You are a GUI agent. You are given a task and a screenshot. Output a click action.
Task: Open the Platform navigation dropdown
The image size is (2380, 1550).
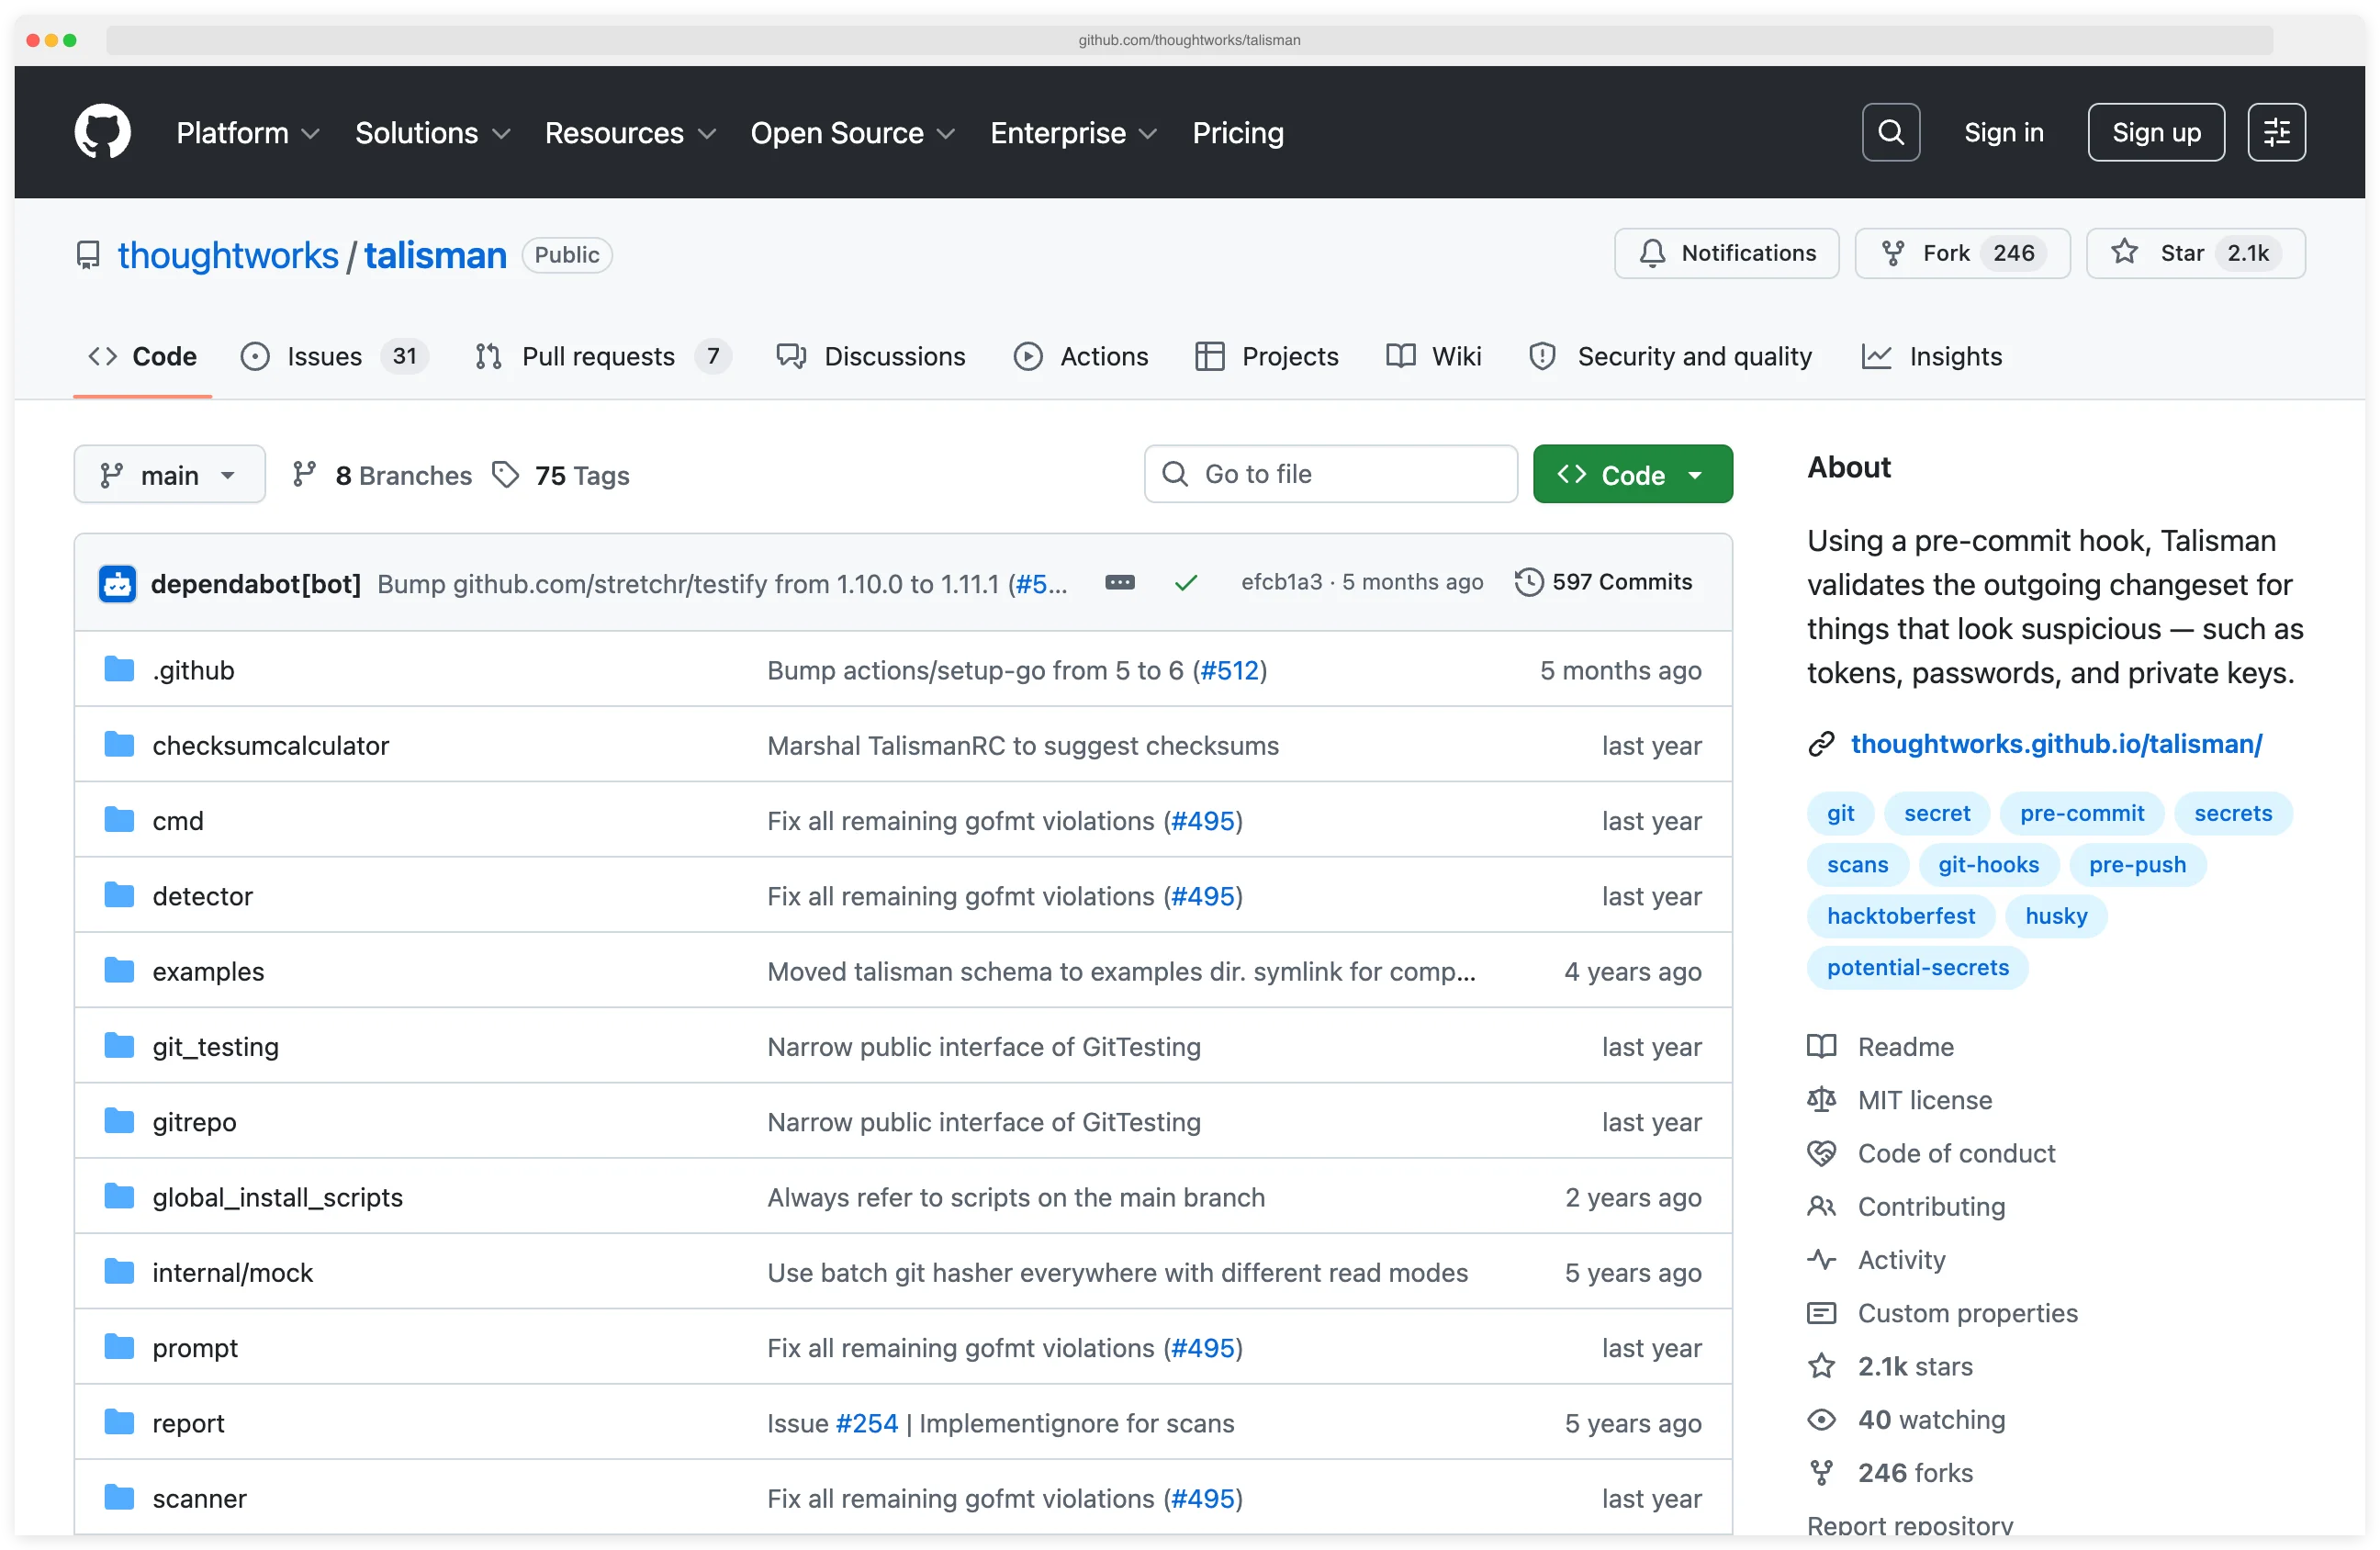[x=247, y=132]
